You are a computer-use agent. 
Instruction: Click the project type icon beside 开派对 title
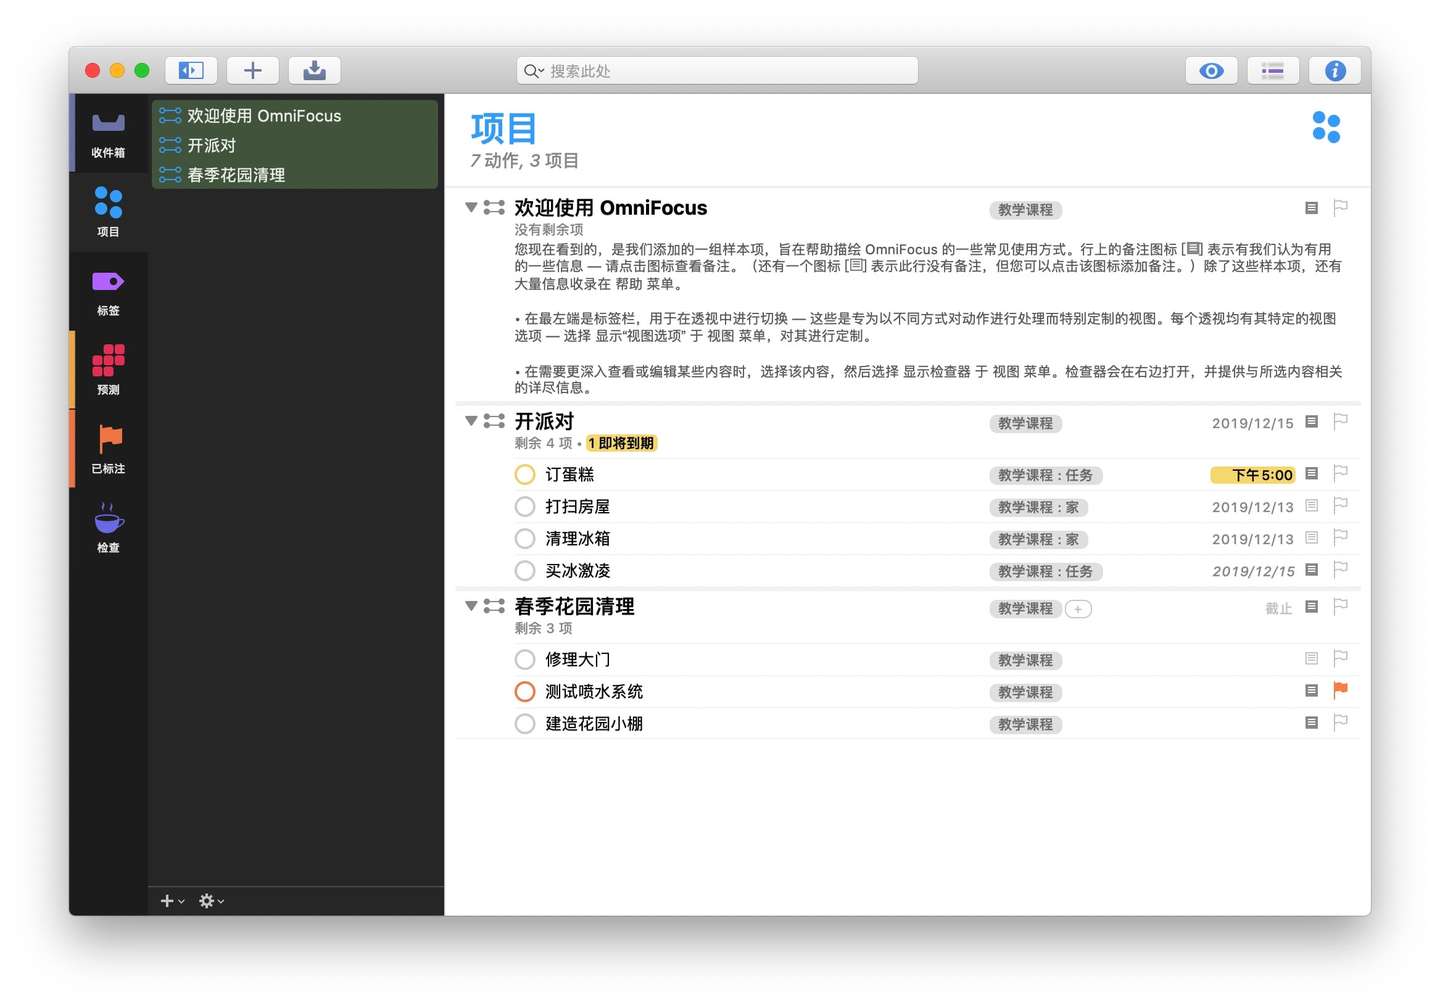point(494,421)
